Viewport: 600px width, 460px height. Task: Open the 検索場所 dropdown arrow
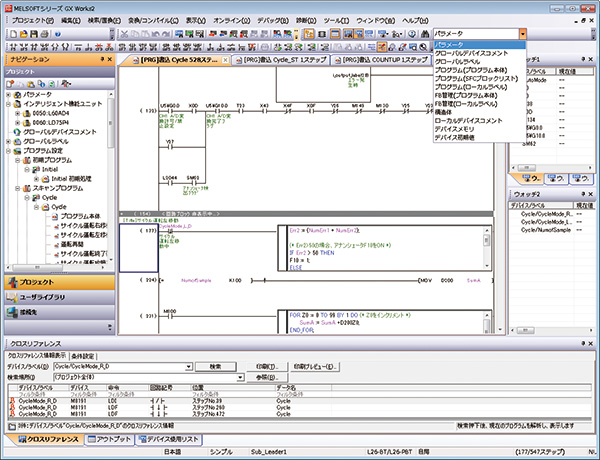pyautogui.click(x=240, y=377)
